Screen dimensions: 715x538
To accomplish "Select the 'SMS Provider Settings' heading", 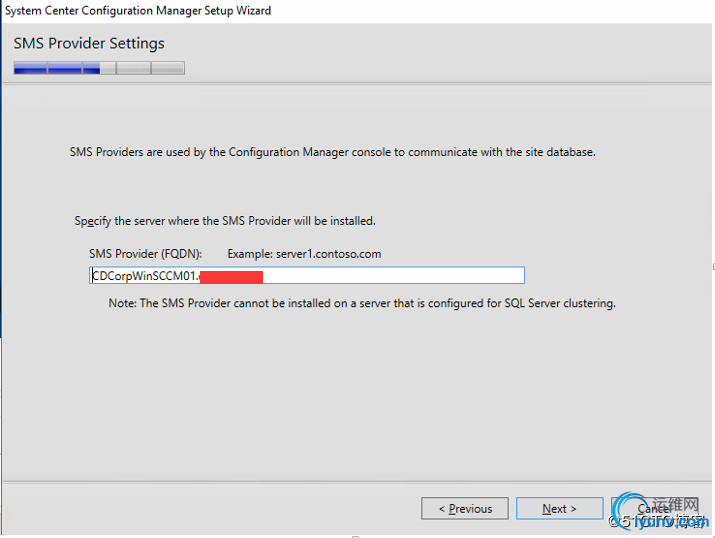I will 89,43.
